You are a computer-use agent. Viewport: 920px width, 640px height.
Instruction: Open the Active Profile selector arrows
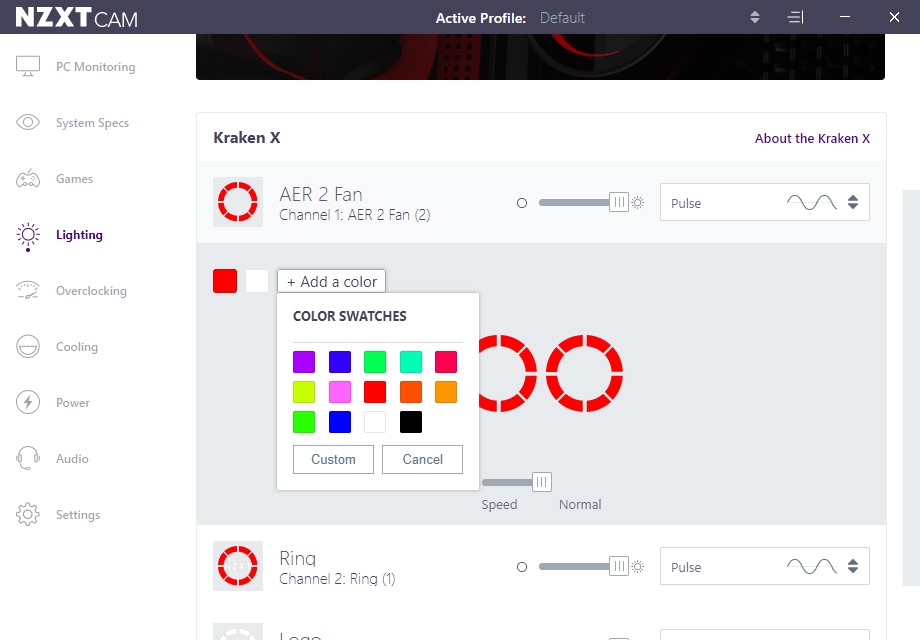click(x=755, y=18)
